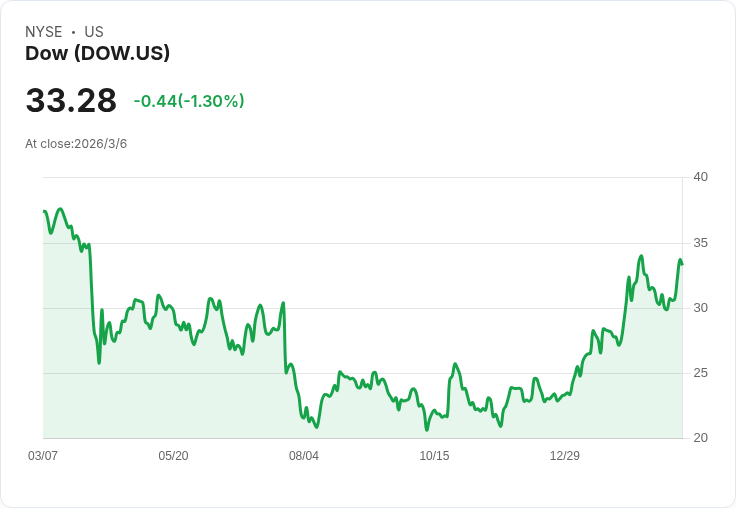Click the chart line's lowest dip near 10/15
This screenshot has height=508, width=736.
[x=427, y=430]
